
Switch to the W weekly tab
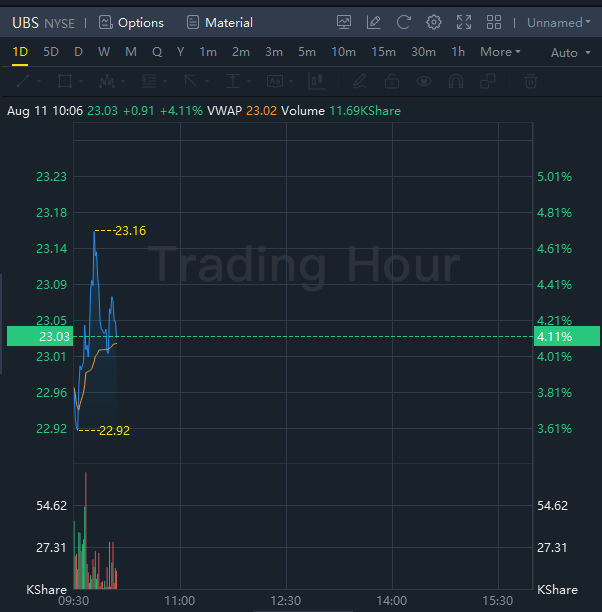[104, 52]
